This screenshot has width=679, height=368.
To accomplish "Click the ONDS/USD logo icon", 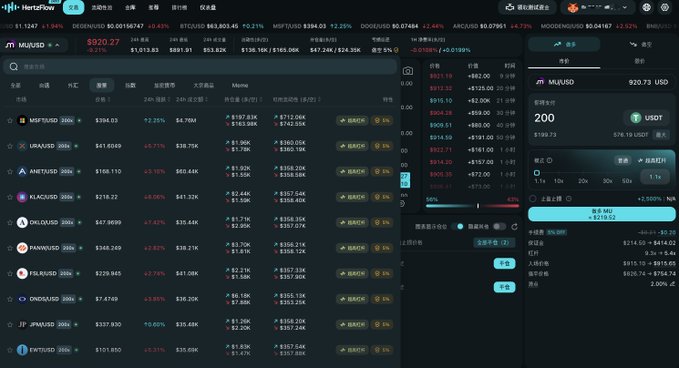I will click(x=22, y=299).
